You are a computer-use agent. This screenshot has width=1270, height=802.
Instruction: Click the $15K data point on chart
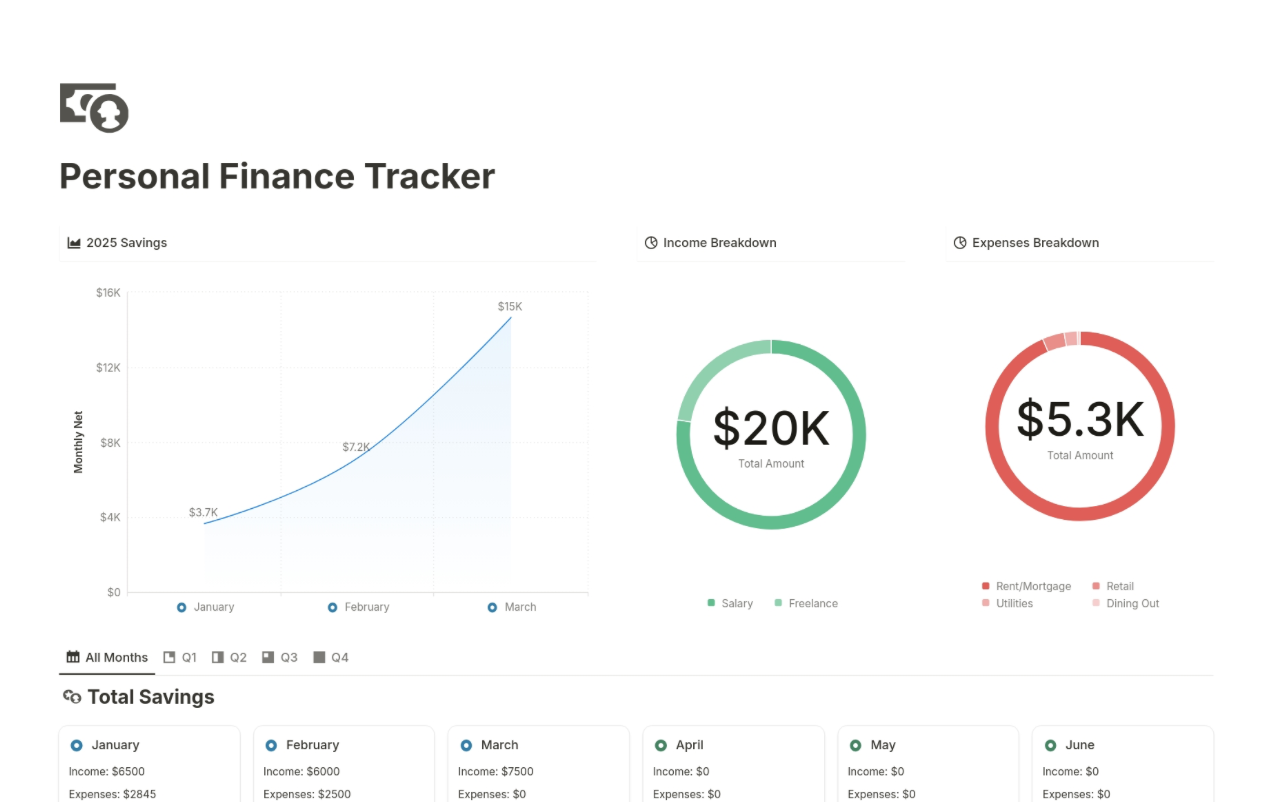coord(511,317)
